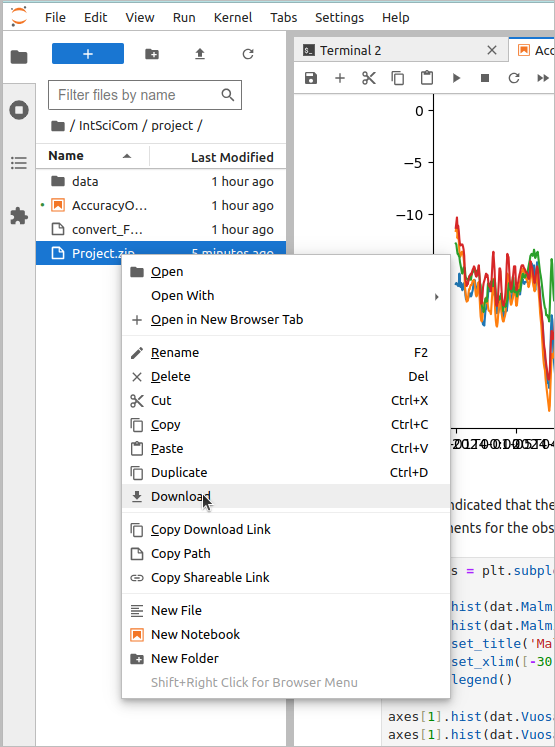Click the New Folder icon in file browser
Screen dimensions: 555x747
coord(152,54)
